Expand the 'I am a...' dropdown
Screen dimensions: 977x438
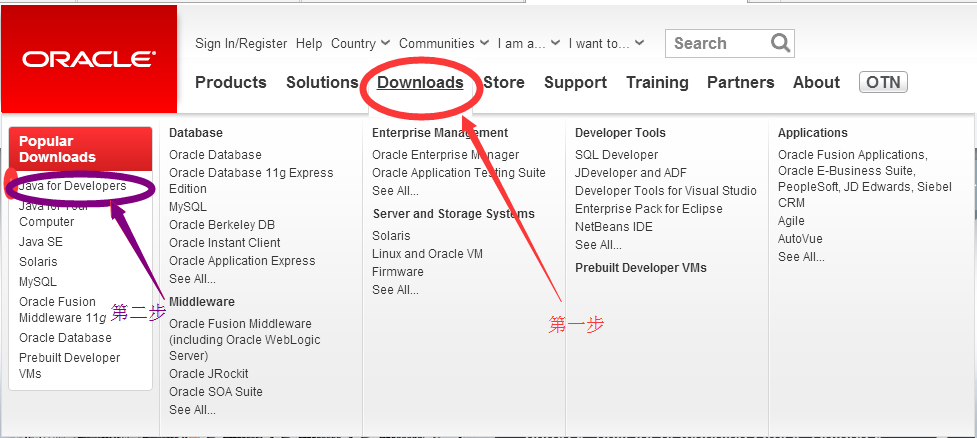[528, 44]
